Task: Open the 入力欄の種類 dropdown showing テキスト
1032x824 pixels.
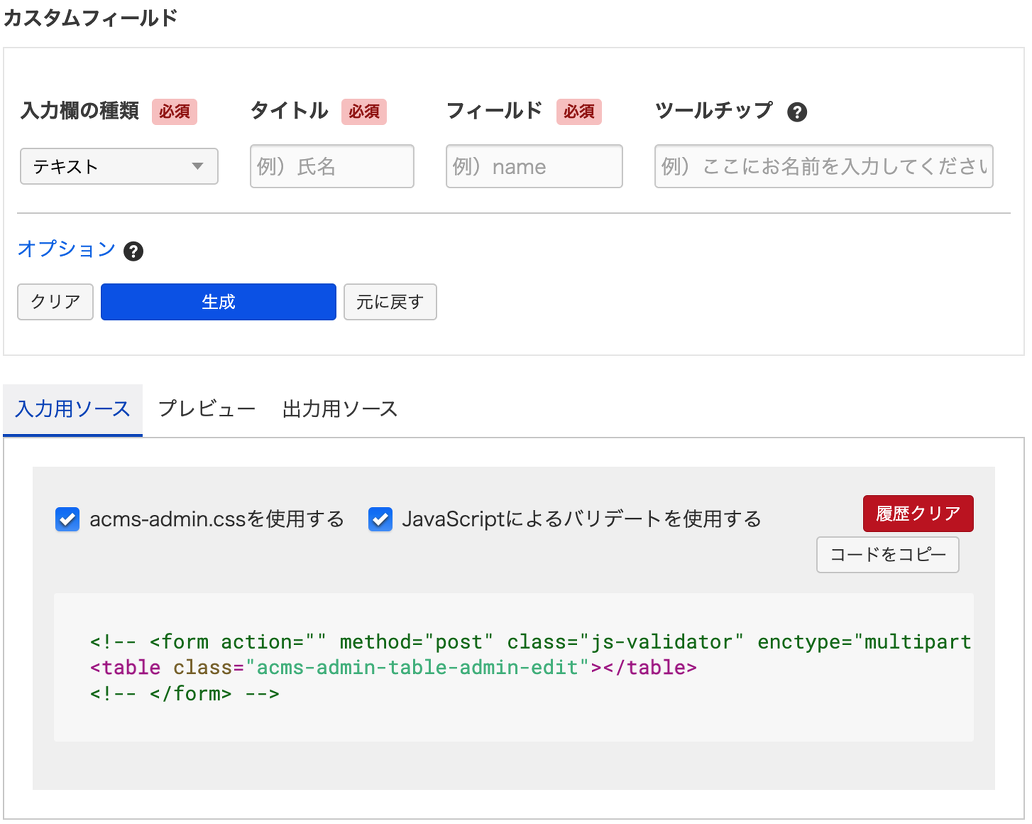Action: tap(118, 166)
